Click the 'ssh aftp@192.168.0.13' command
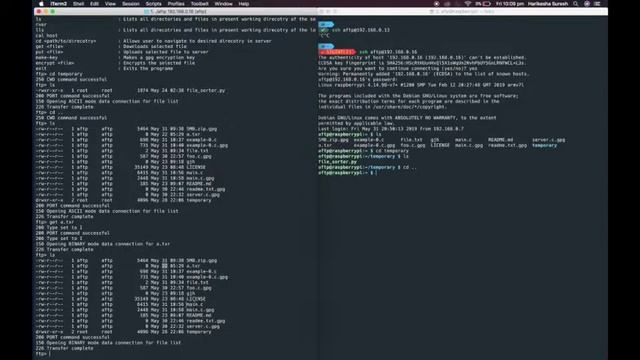 (x=361, y=30)
